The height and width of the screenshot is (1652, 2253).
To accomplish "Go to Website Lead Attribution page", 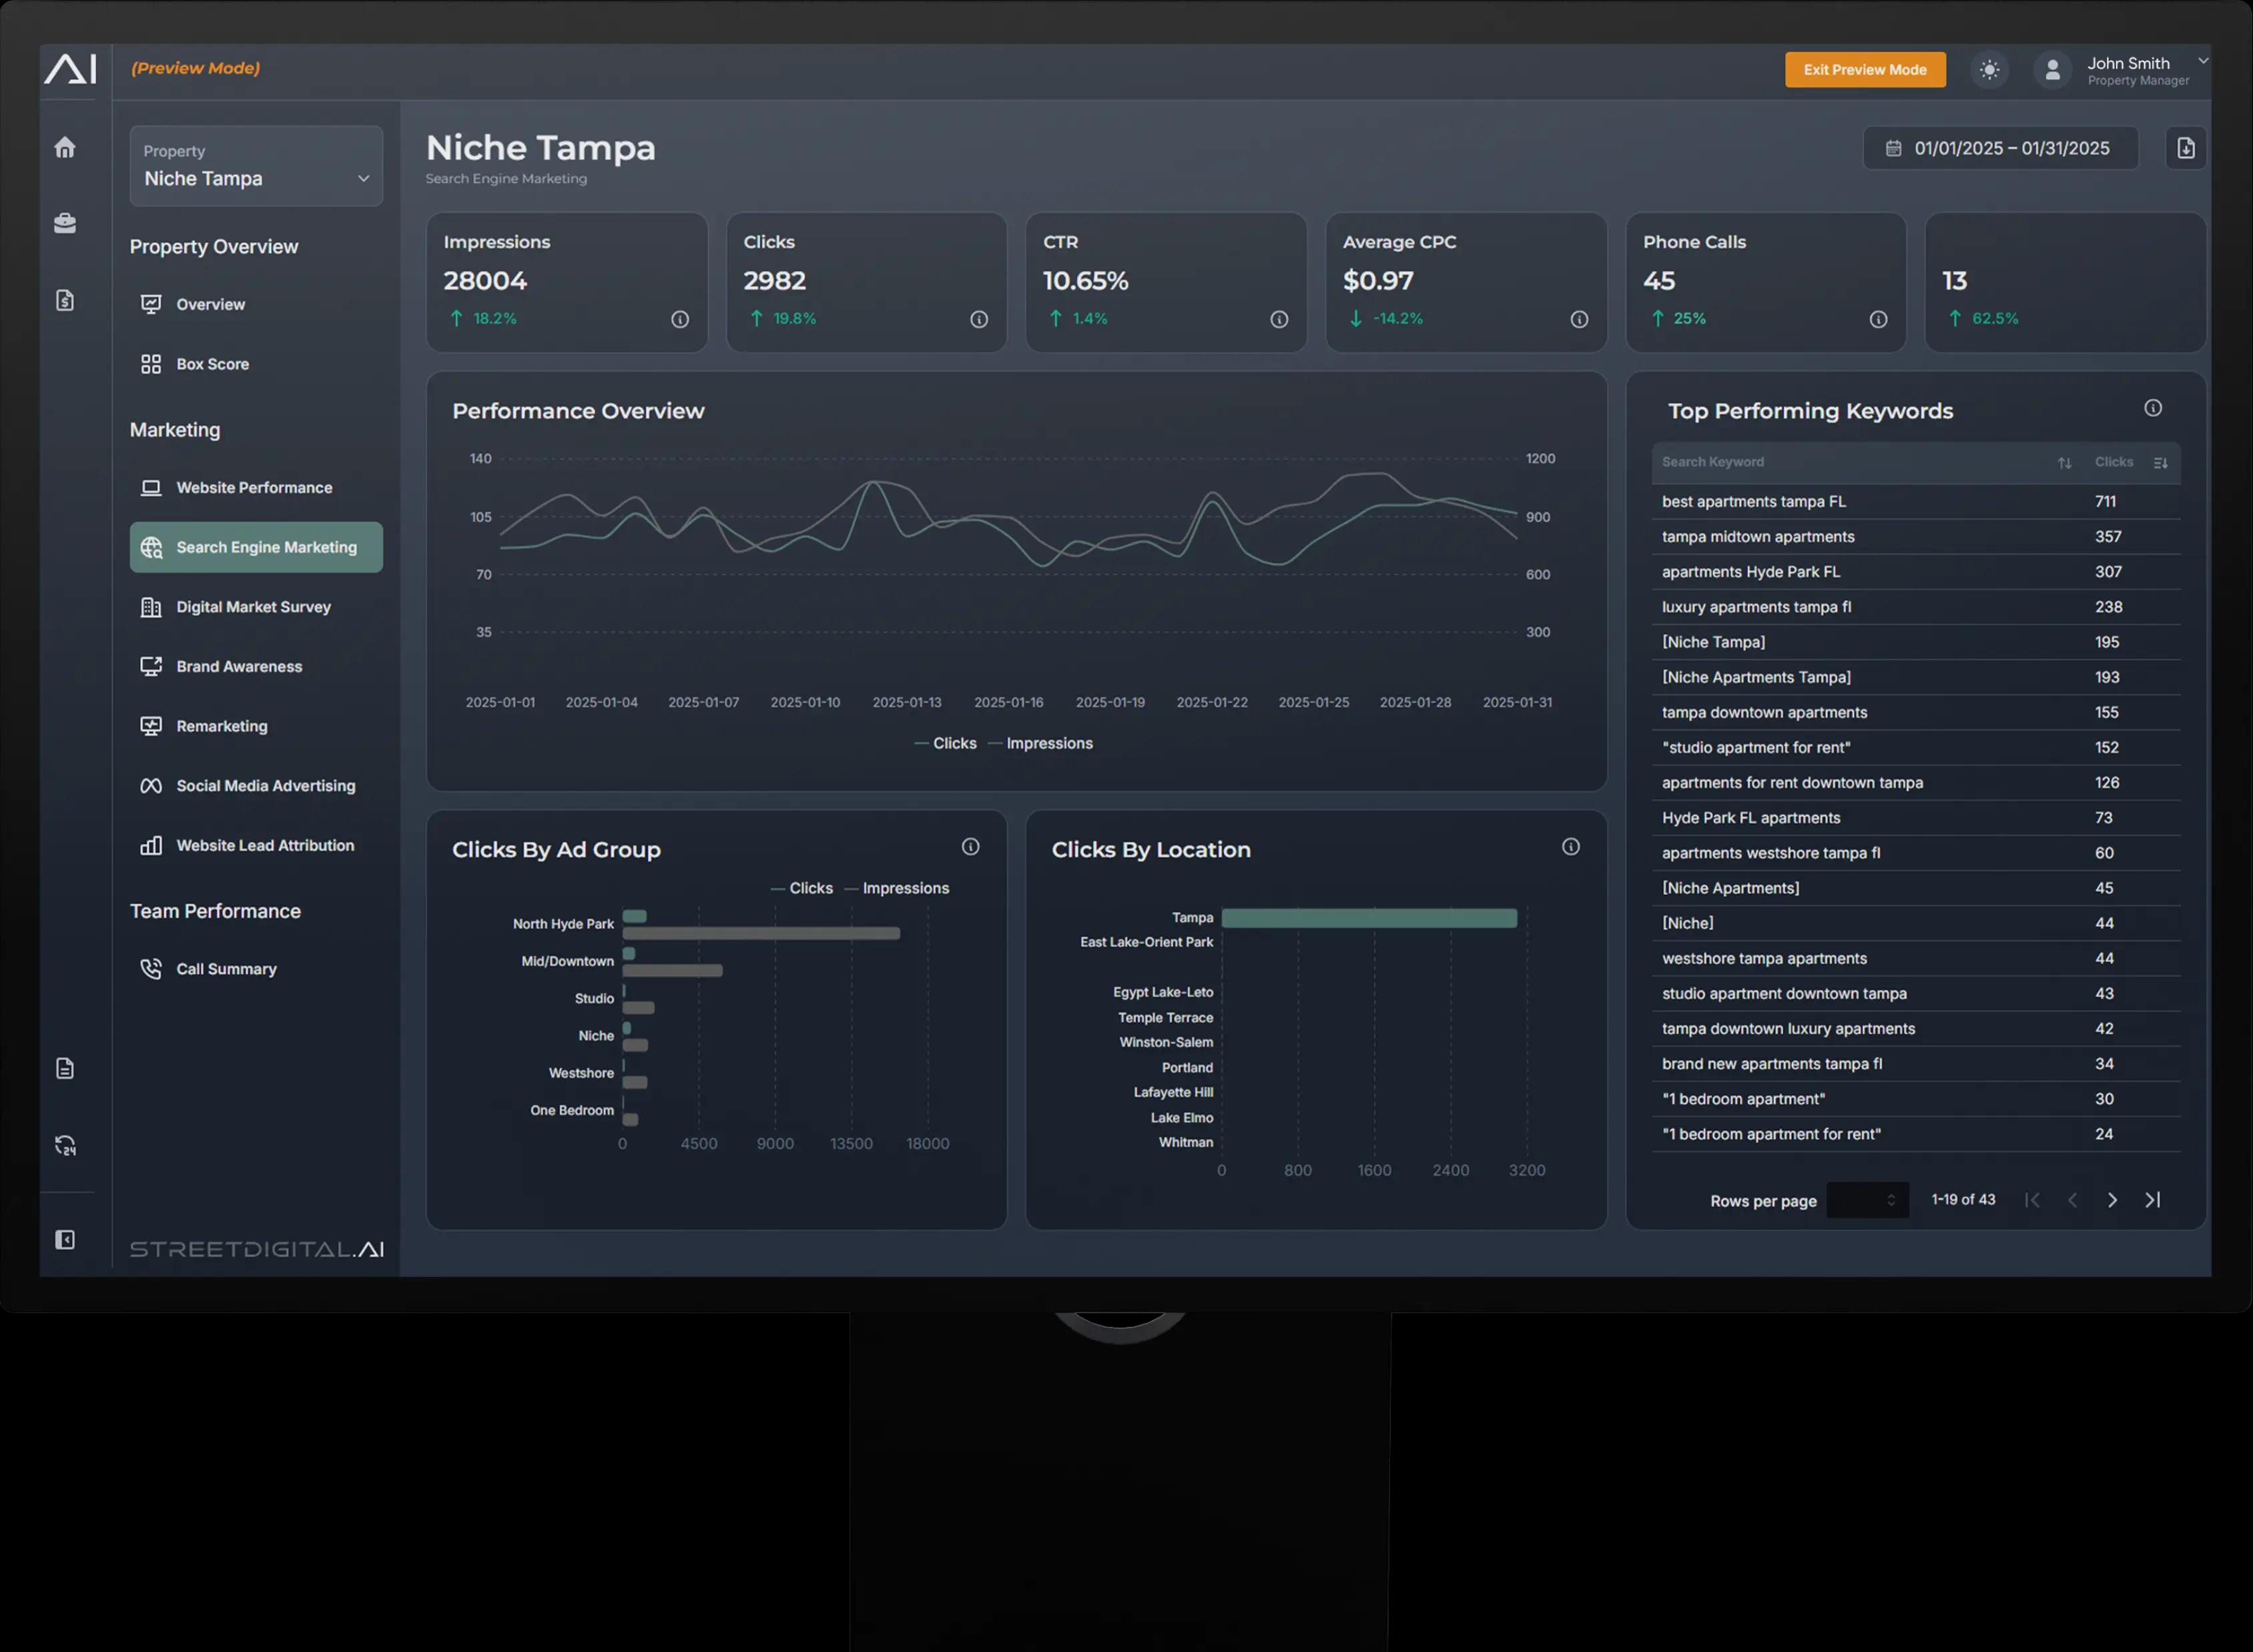I will pyautogui.click(x=265, y=846).
